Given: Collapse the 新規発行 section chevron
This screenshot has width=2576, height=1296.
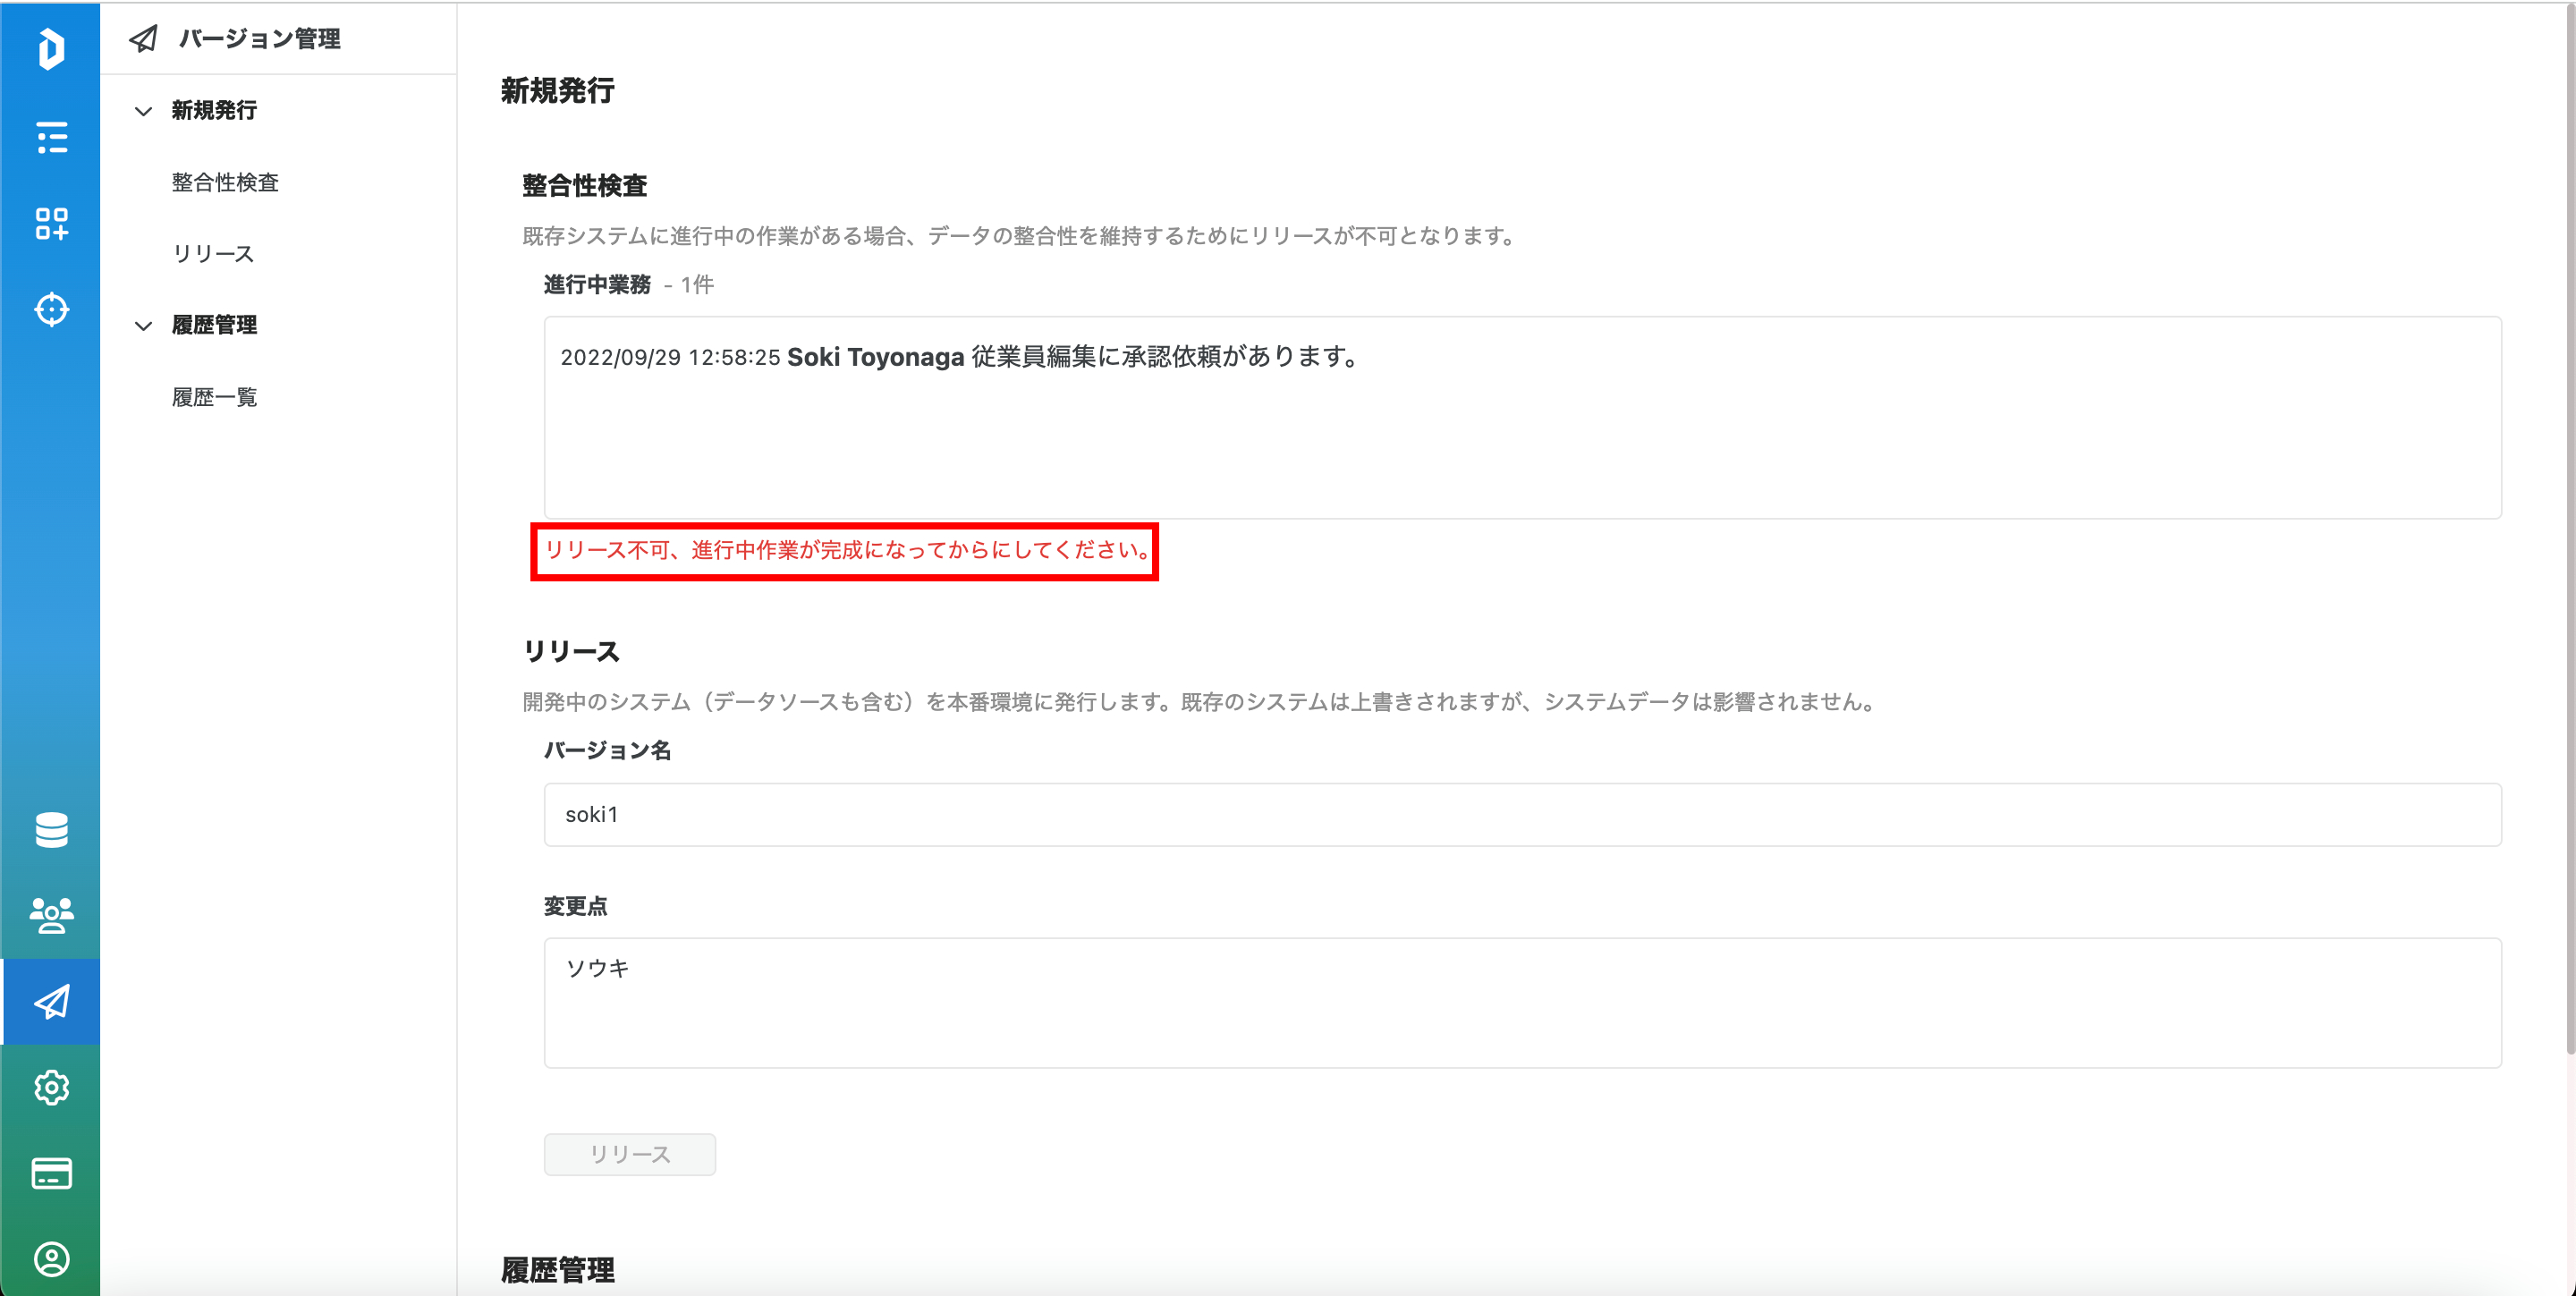Looking at the screenshot, I should click(x=143, y=111).
